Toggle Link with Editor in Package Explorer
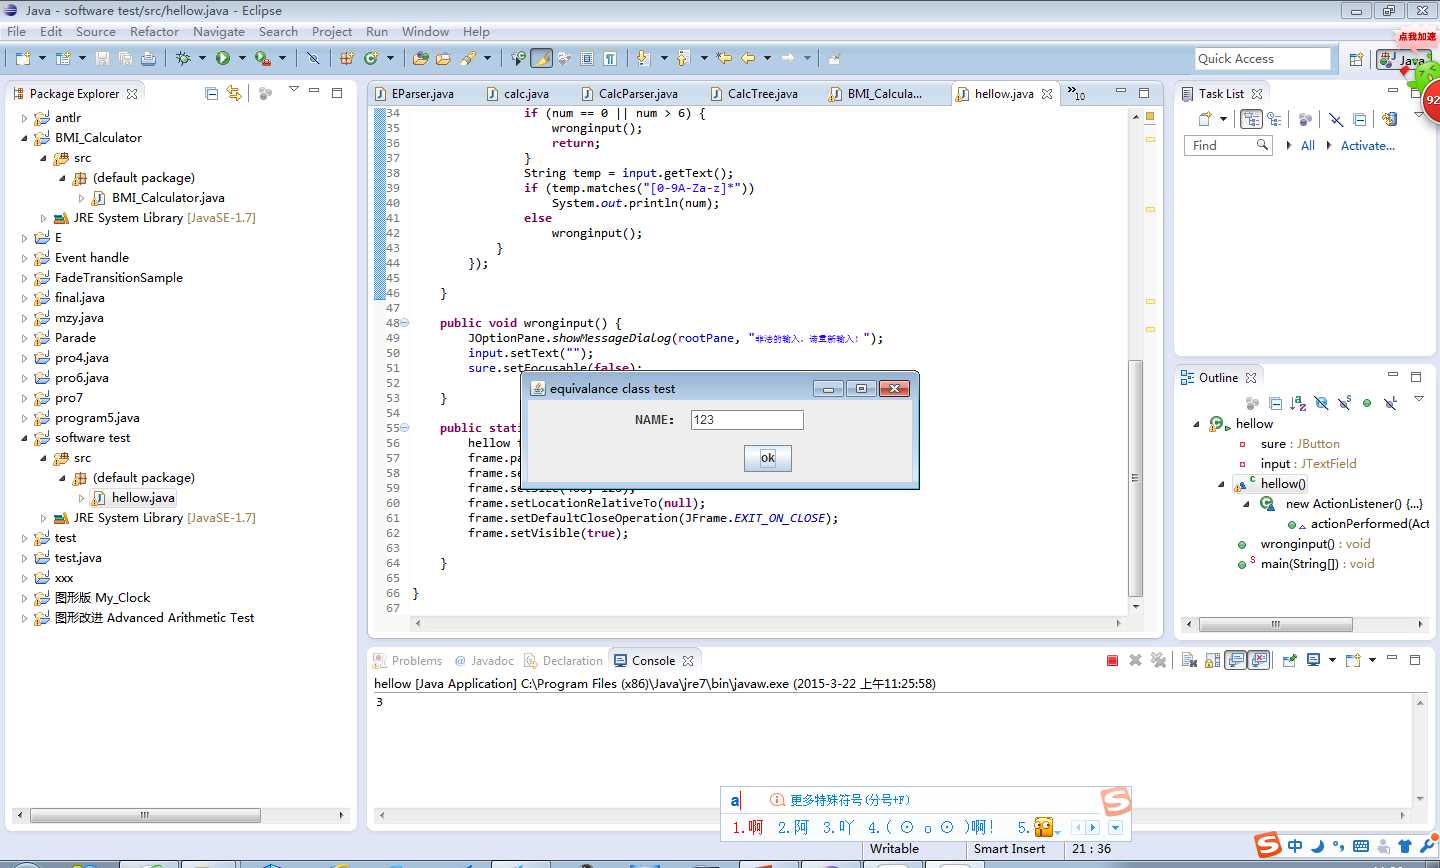 tap(234, 93)
